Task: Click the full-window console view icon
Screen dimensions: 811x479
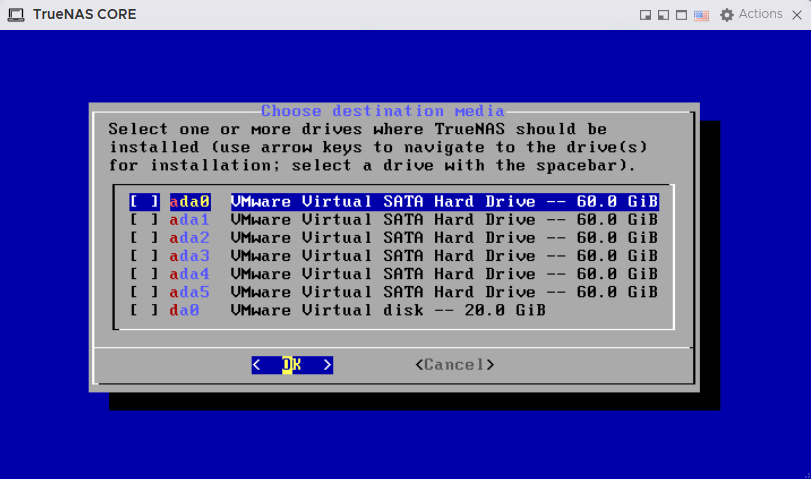Action: click(682, 15)
